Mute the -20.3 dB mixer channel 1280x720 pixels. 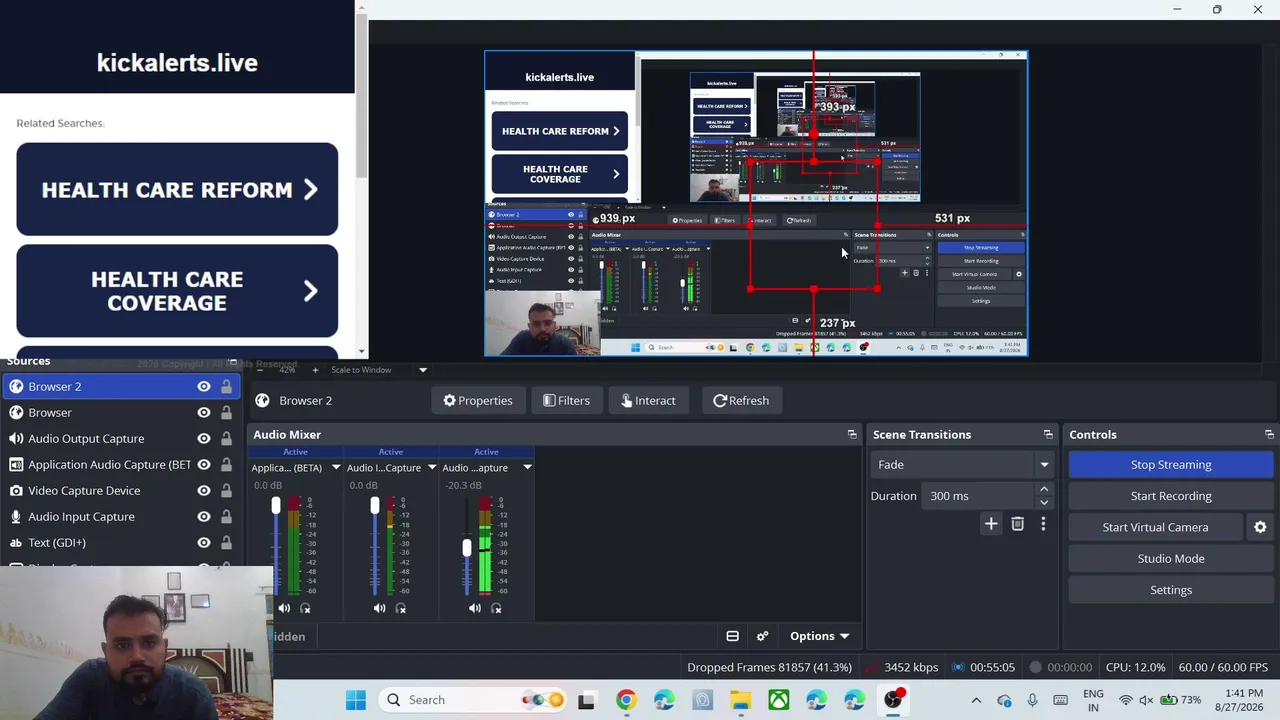coord(474,608)
